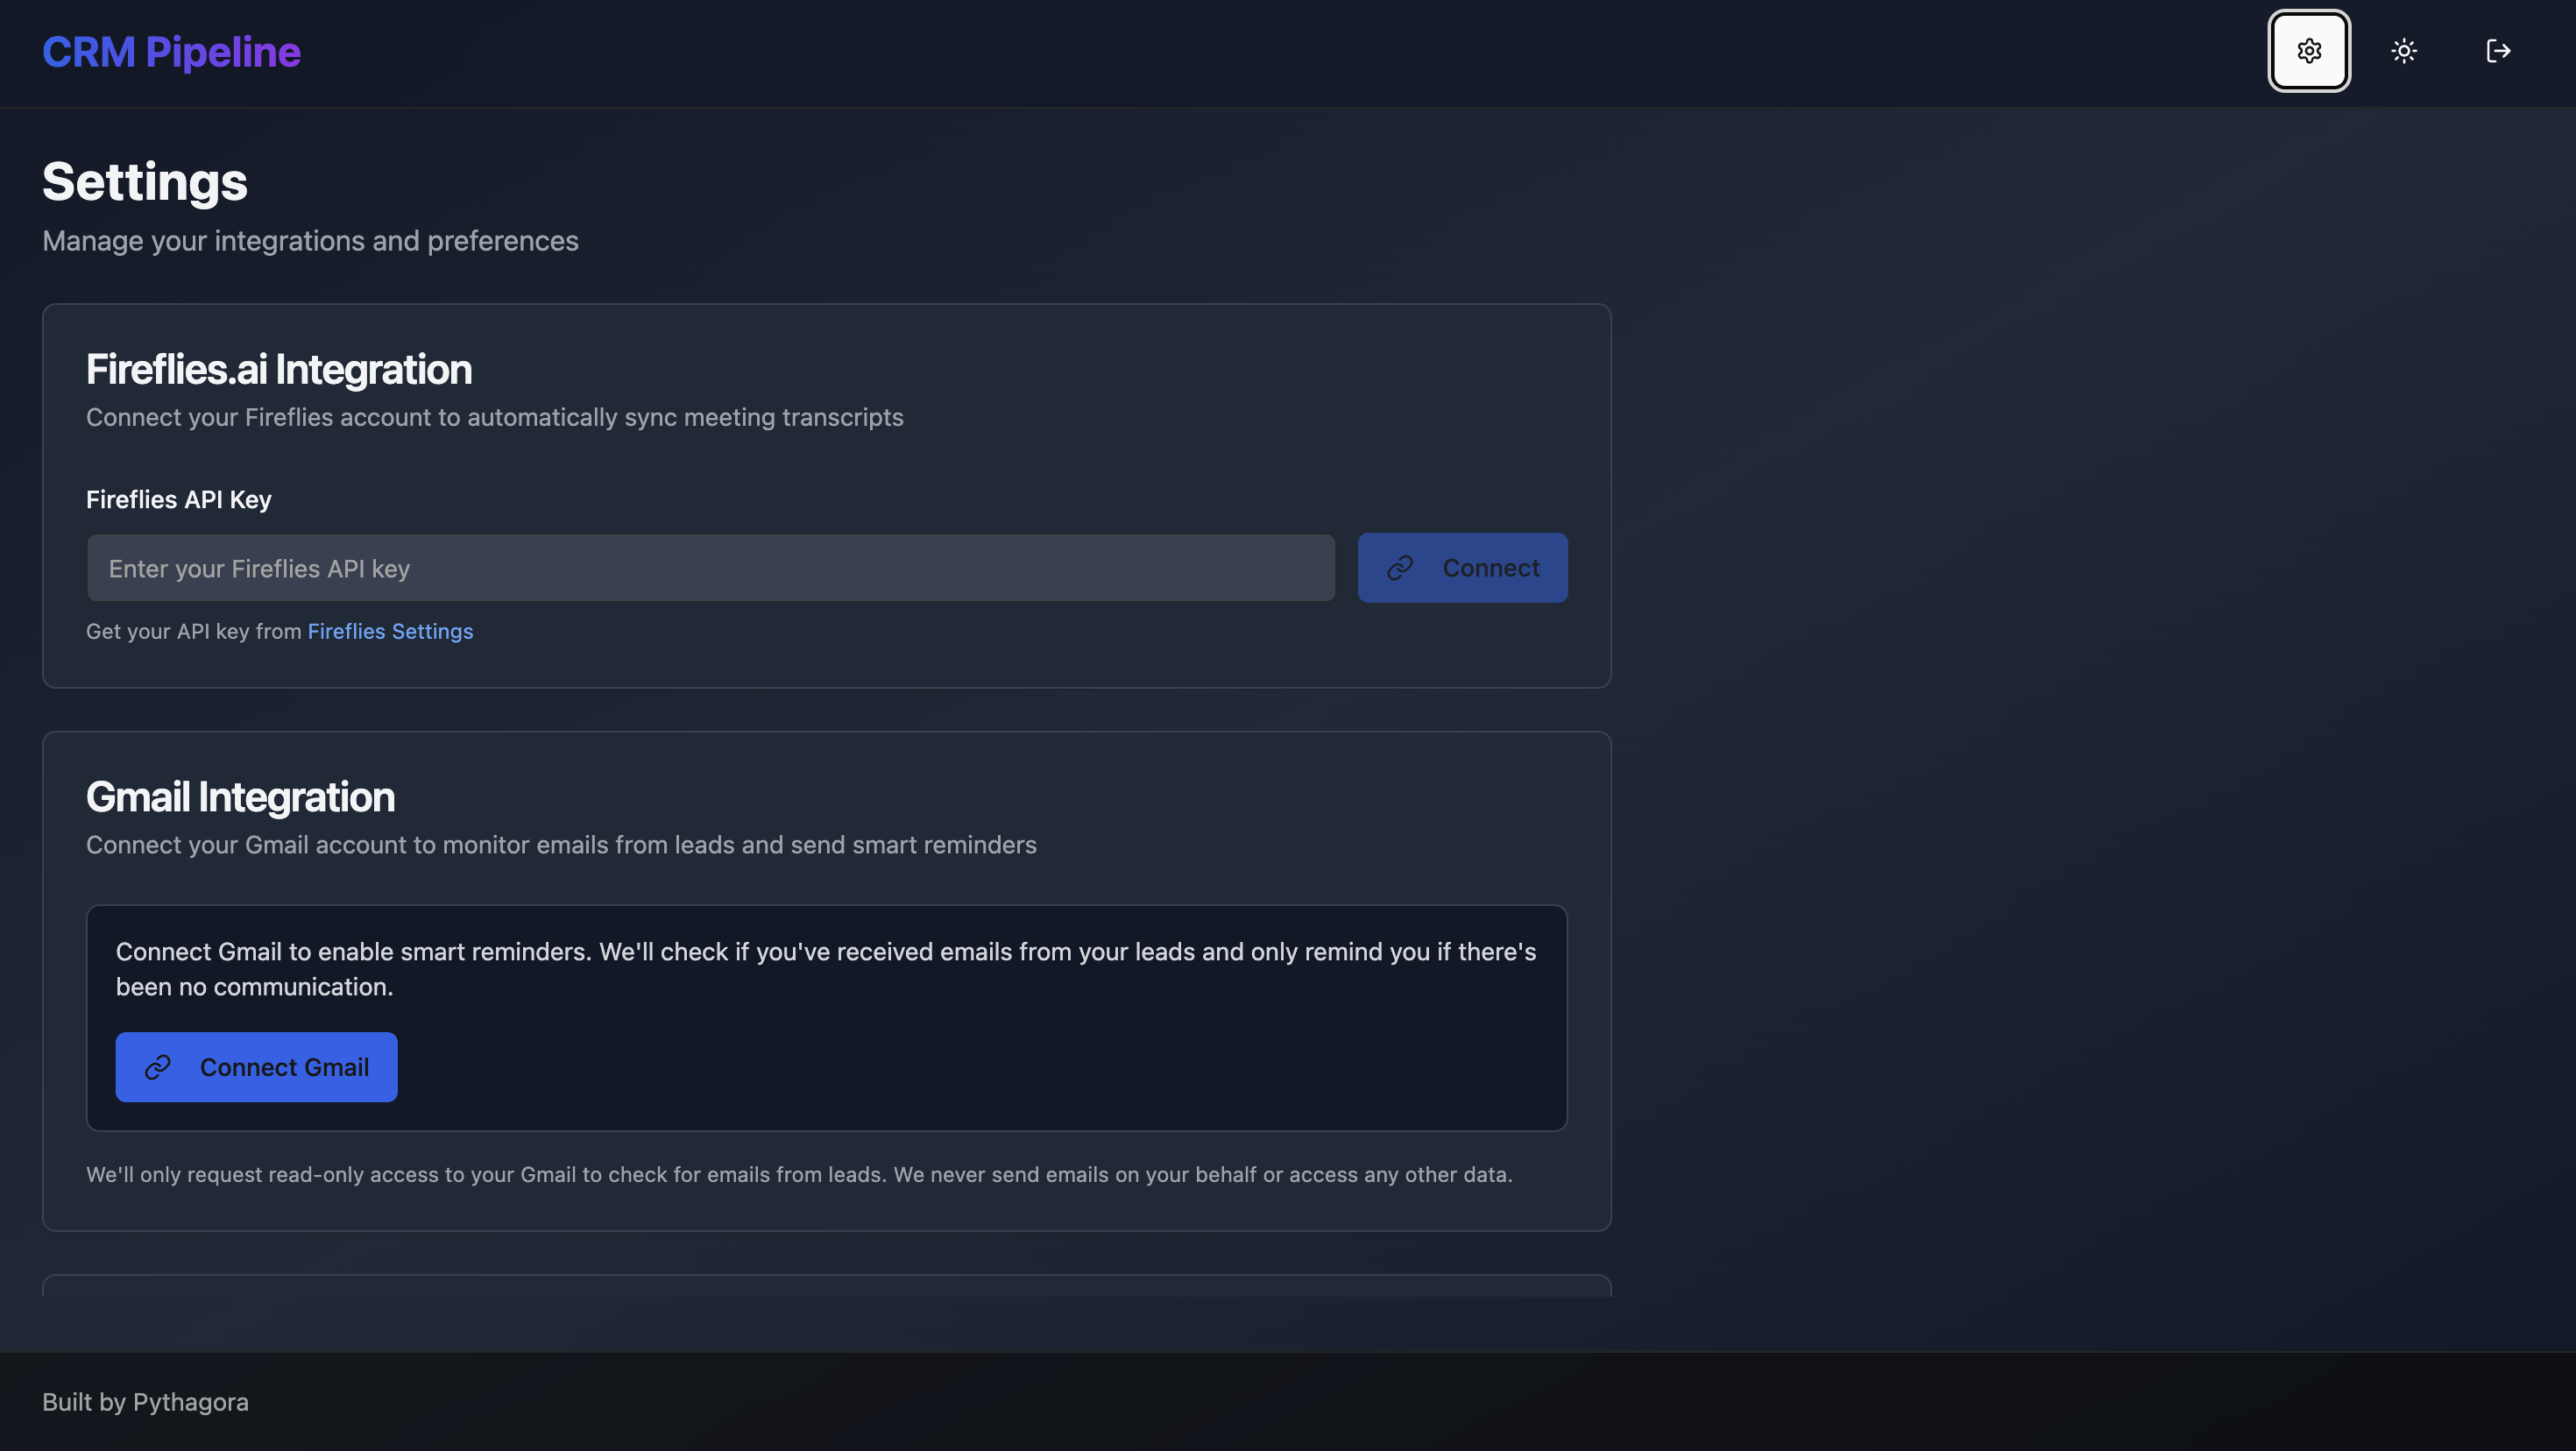Log out via the sign-out icon
Screen dimensions: 2576x1451
coord(2498,51)
